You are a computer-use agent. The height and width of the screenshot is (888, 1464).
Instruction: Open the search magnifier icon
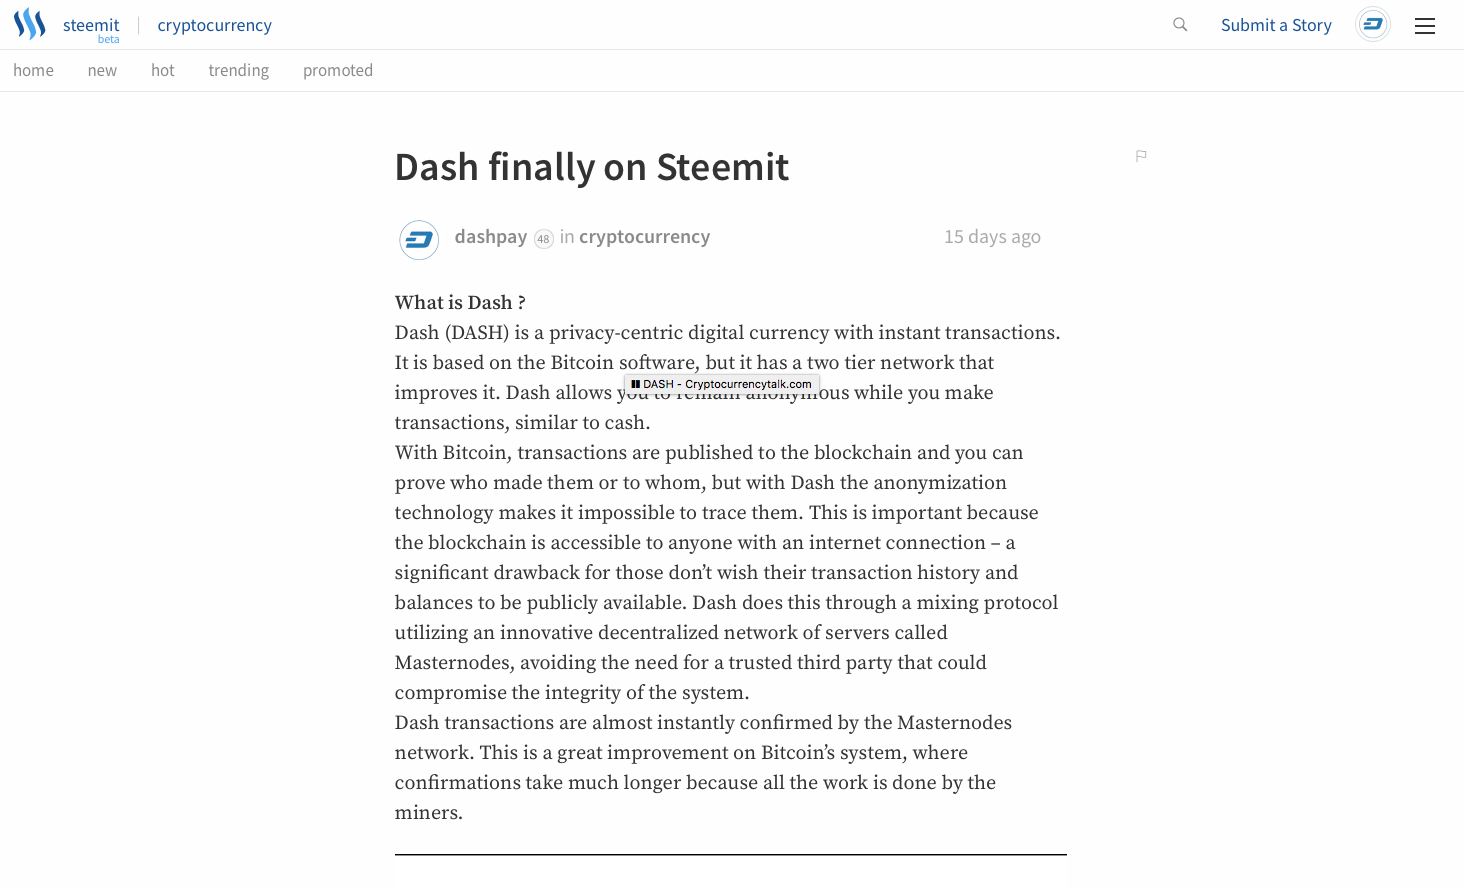tap(1180, 25)
